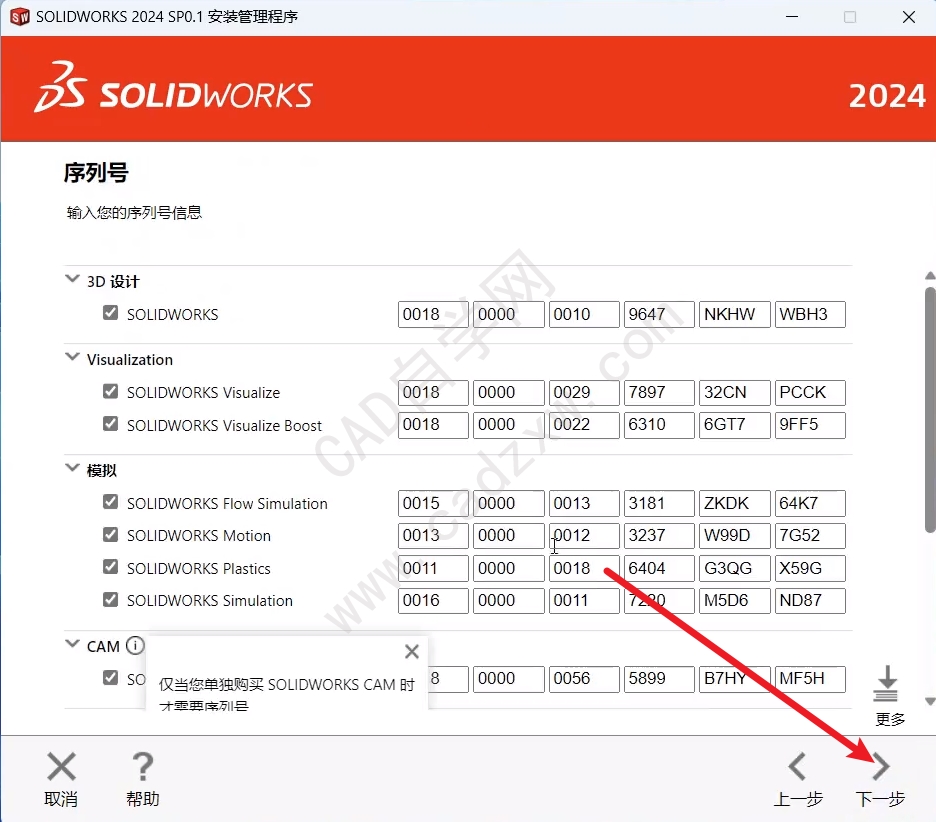Viewport: 936px width, 822px height.
Task: Click the vertical scrollbar thumb
Action: tap(930, 410)
